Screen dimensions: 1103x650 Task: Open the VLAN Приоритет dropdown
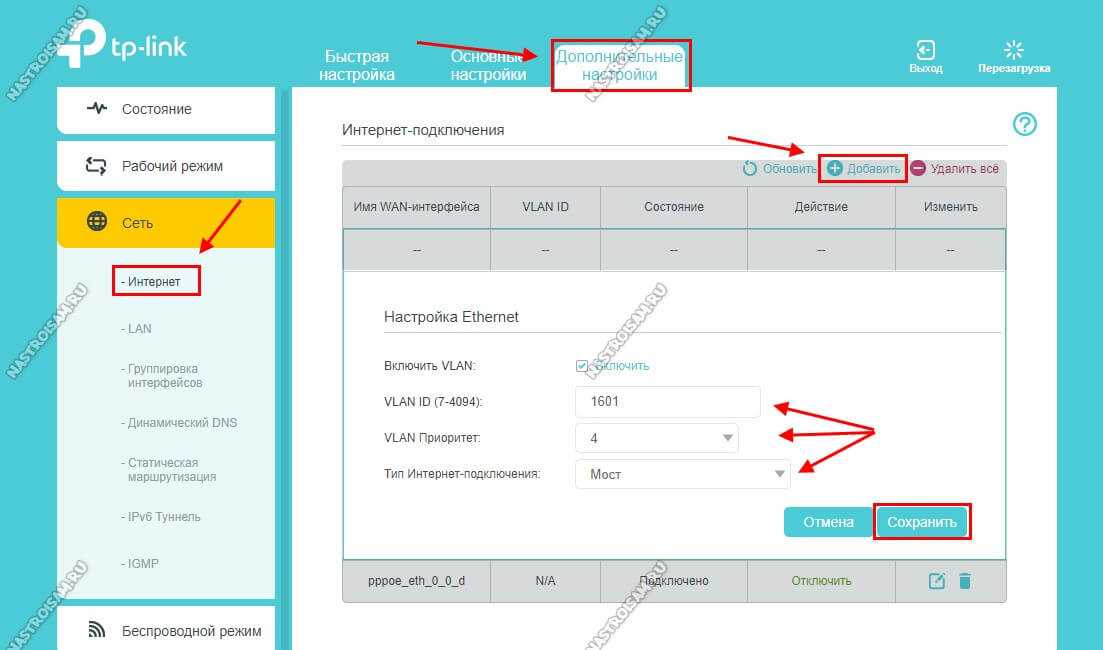[656, 438]
